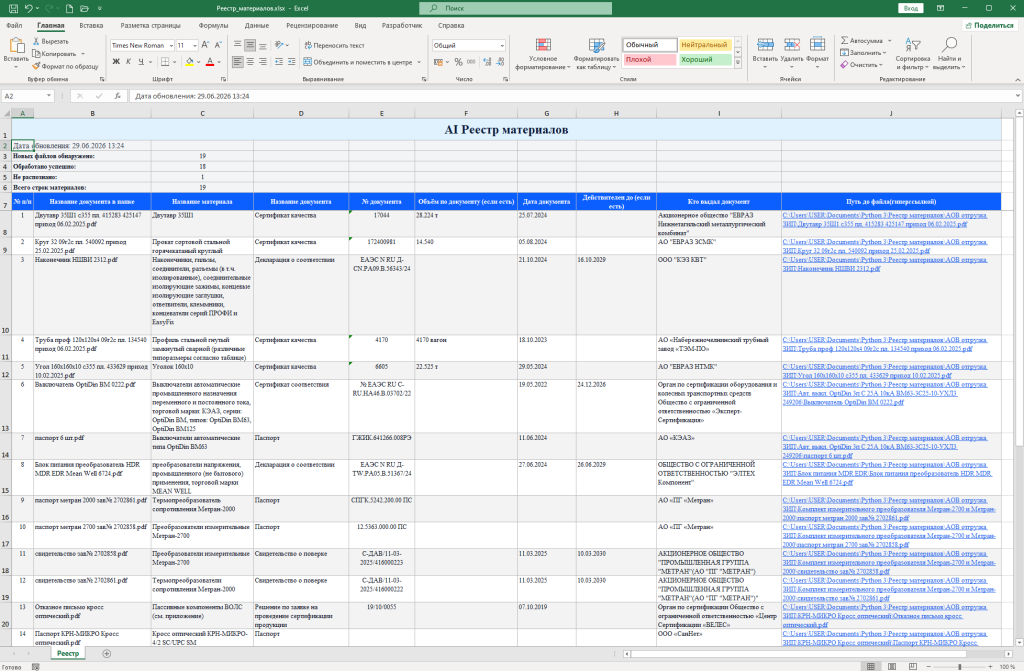Click Format Painter (Формат по образцу)

click(x=65, y=66)
